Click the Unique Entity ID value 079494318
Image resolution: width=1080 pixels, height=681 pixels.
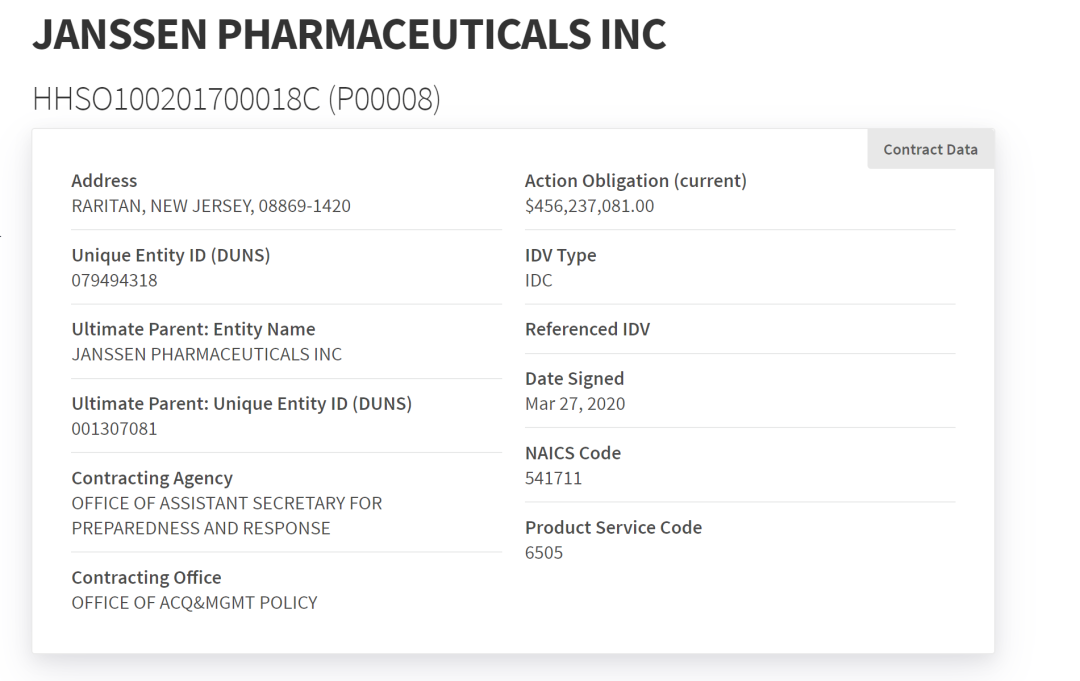(114, 281)
